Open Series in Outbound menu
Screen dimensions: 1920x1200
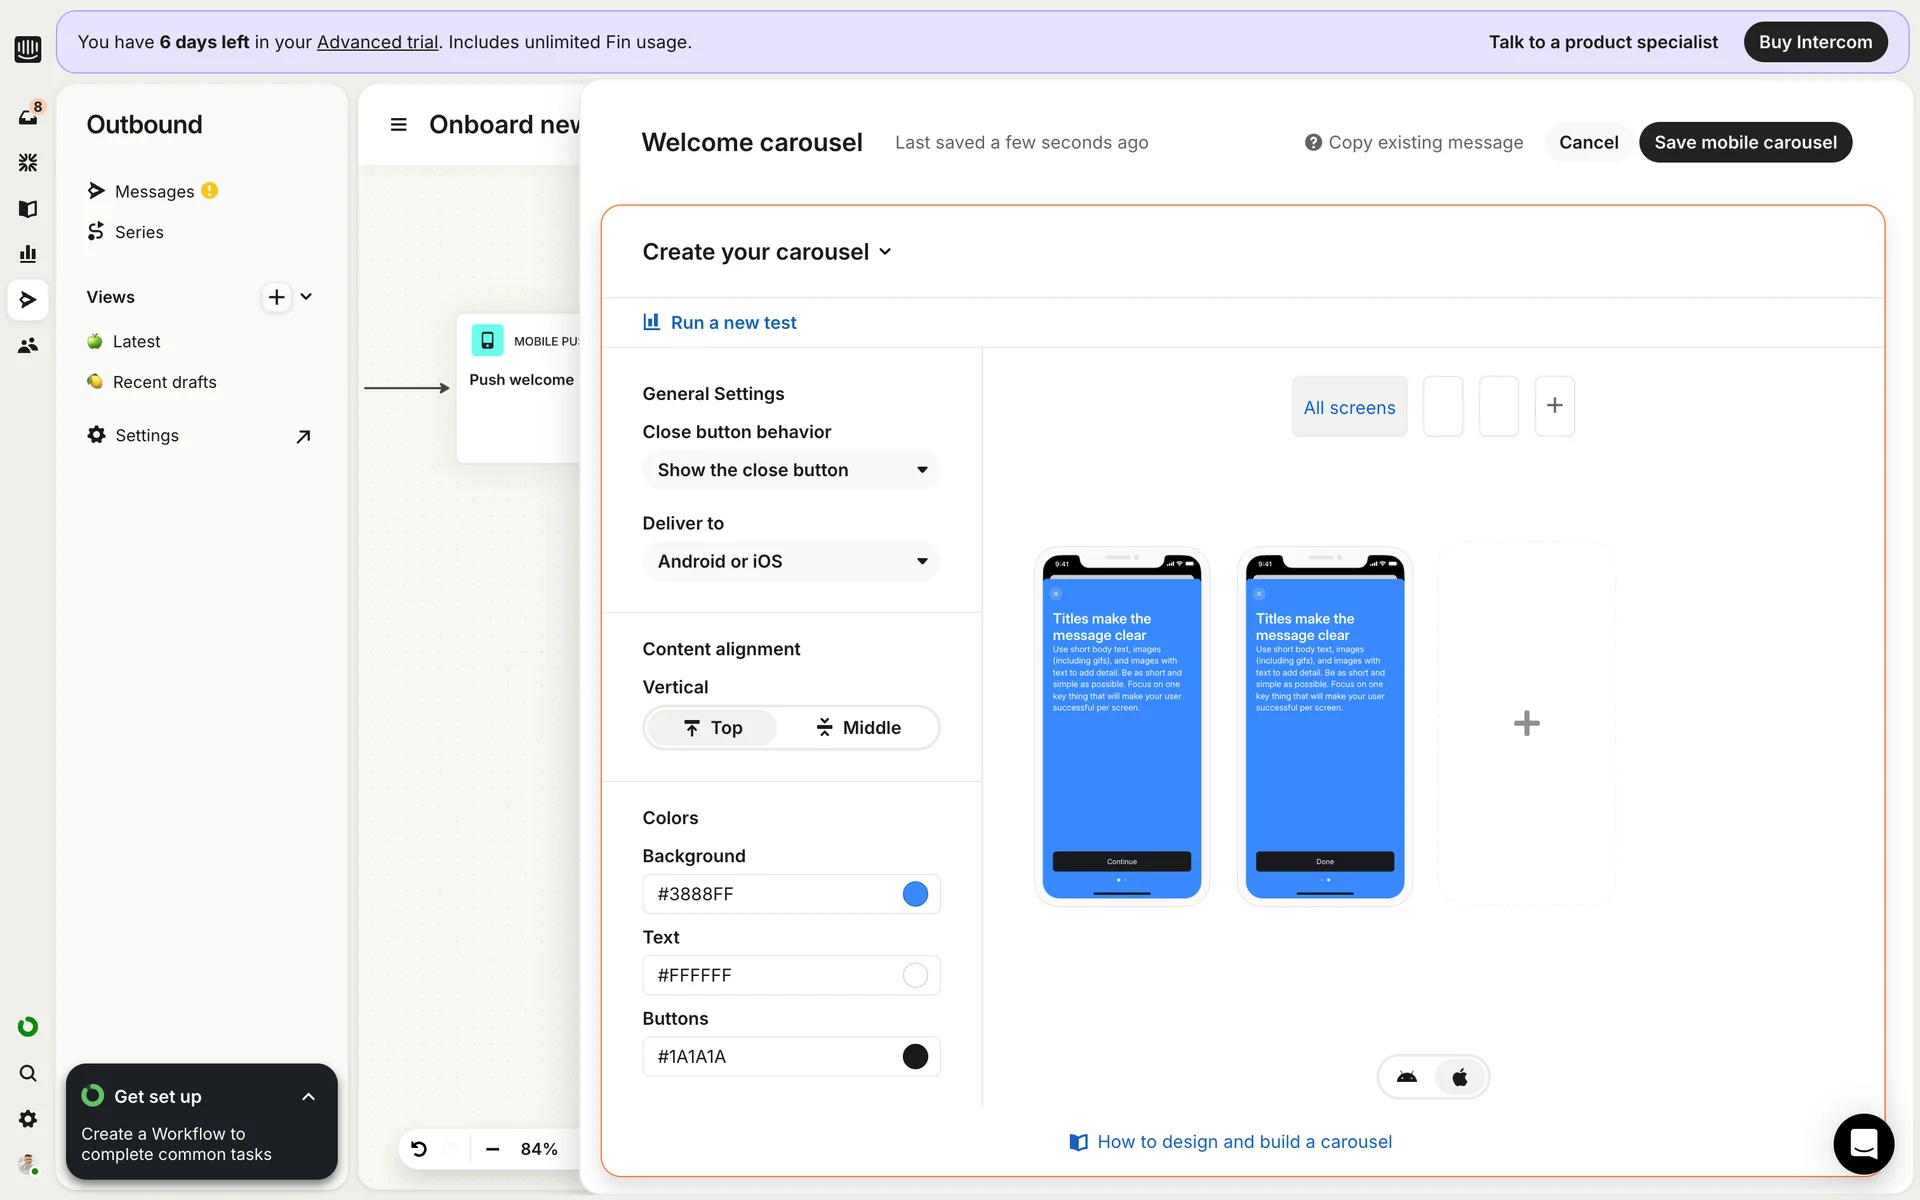coord(139,232)
